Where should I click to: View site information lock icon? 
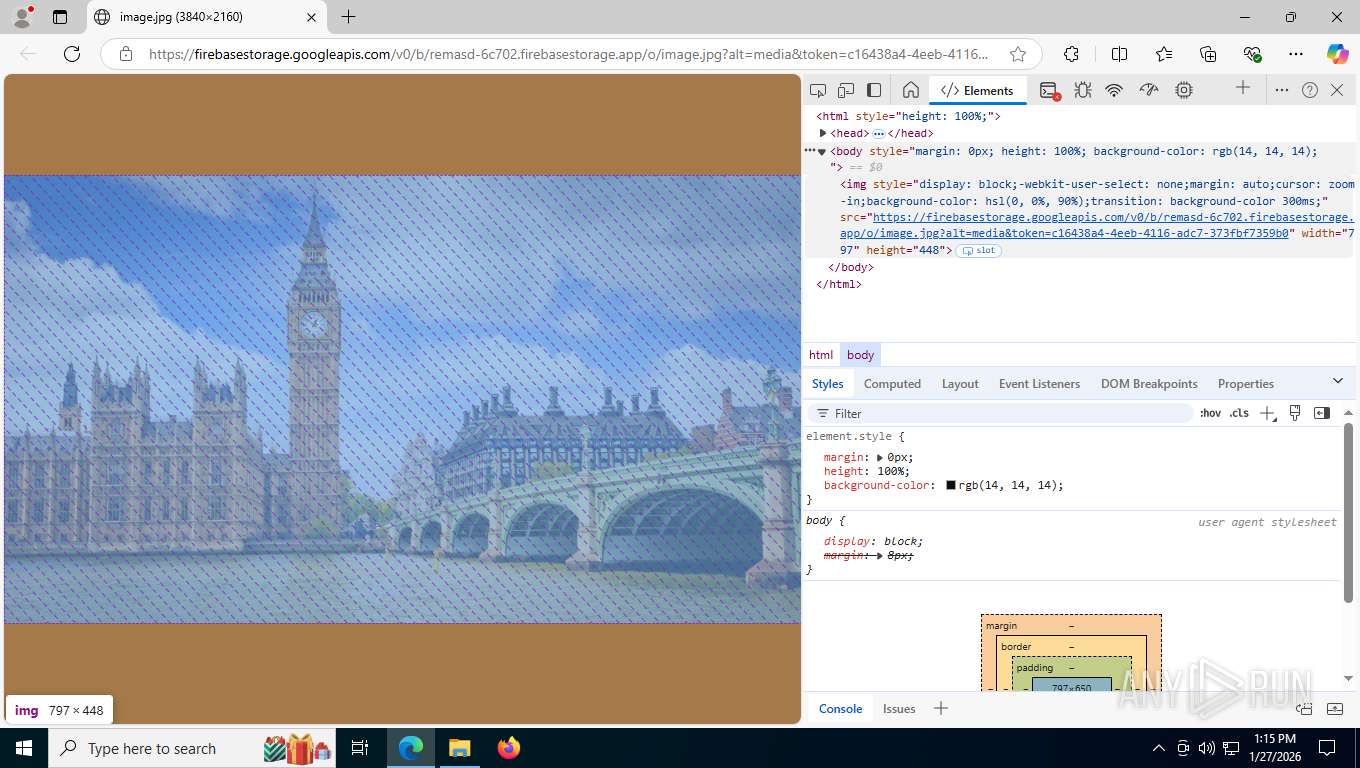click(x=126, y=54)
